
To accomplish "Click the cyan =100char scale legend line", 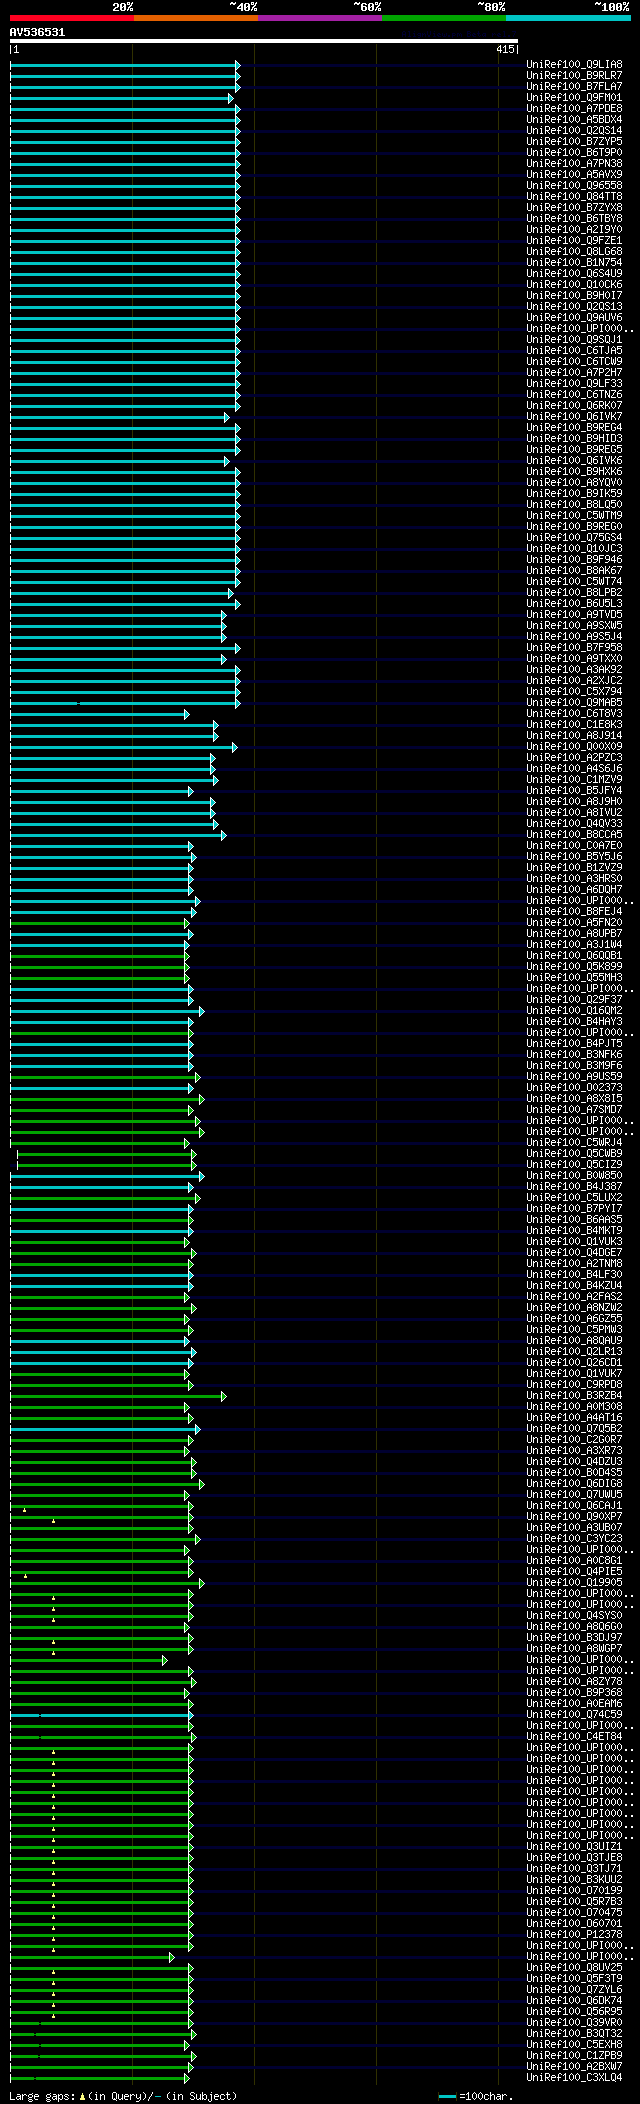I will pyautogui.click(x=447, y=2096).
